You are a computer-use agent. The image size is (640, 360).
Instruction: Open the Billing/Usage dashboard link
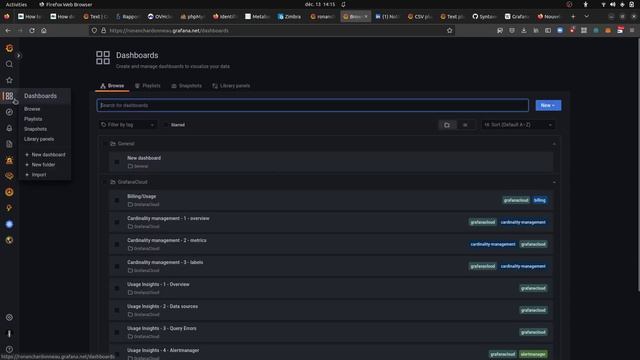(x=142, y=196)
